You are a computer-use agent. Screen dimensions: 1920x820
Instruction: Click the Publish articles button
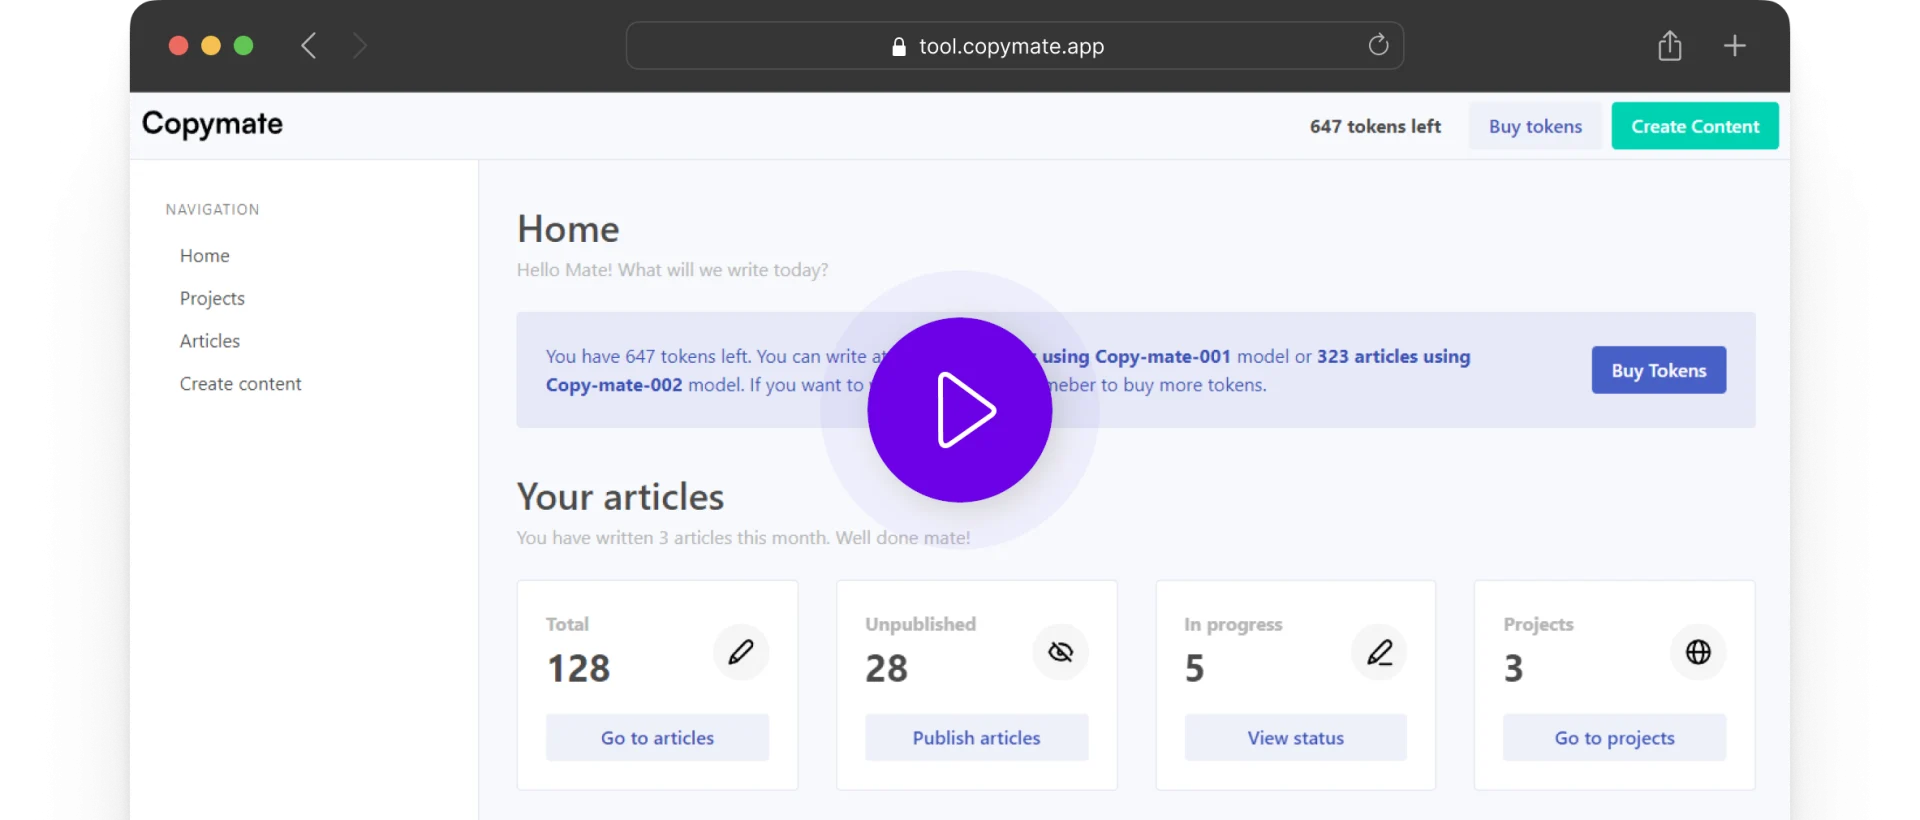[x=976, y=738]
